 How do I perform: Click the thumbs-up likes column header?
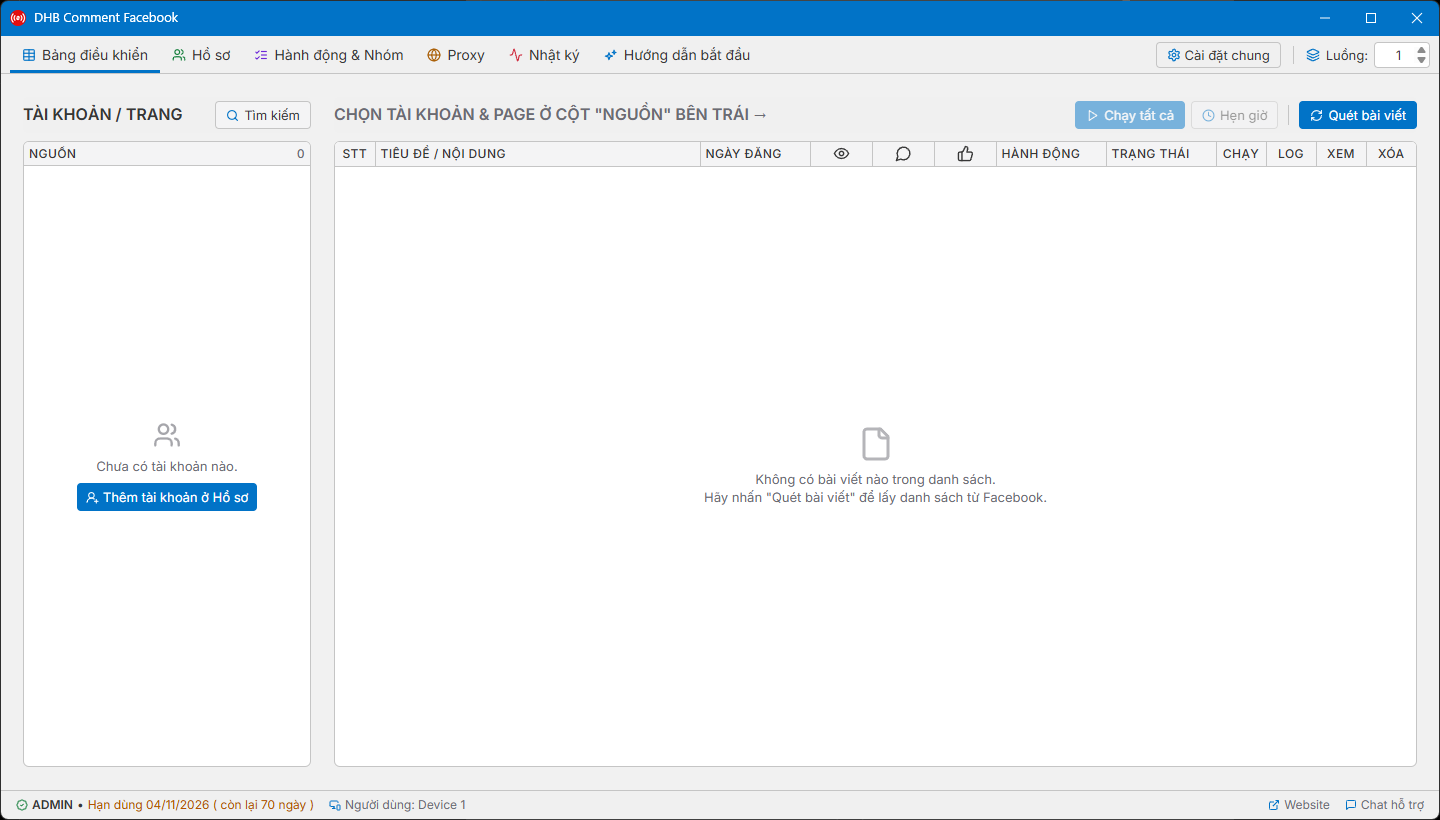pyautogui.click(x=965, y=154)
